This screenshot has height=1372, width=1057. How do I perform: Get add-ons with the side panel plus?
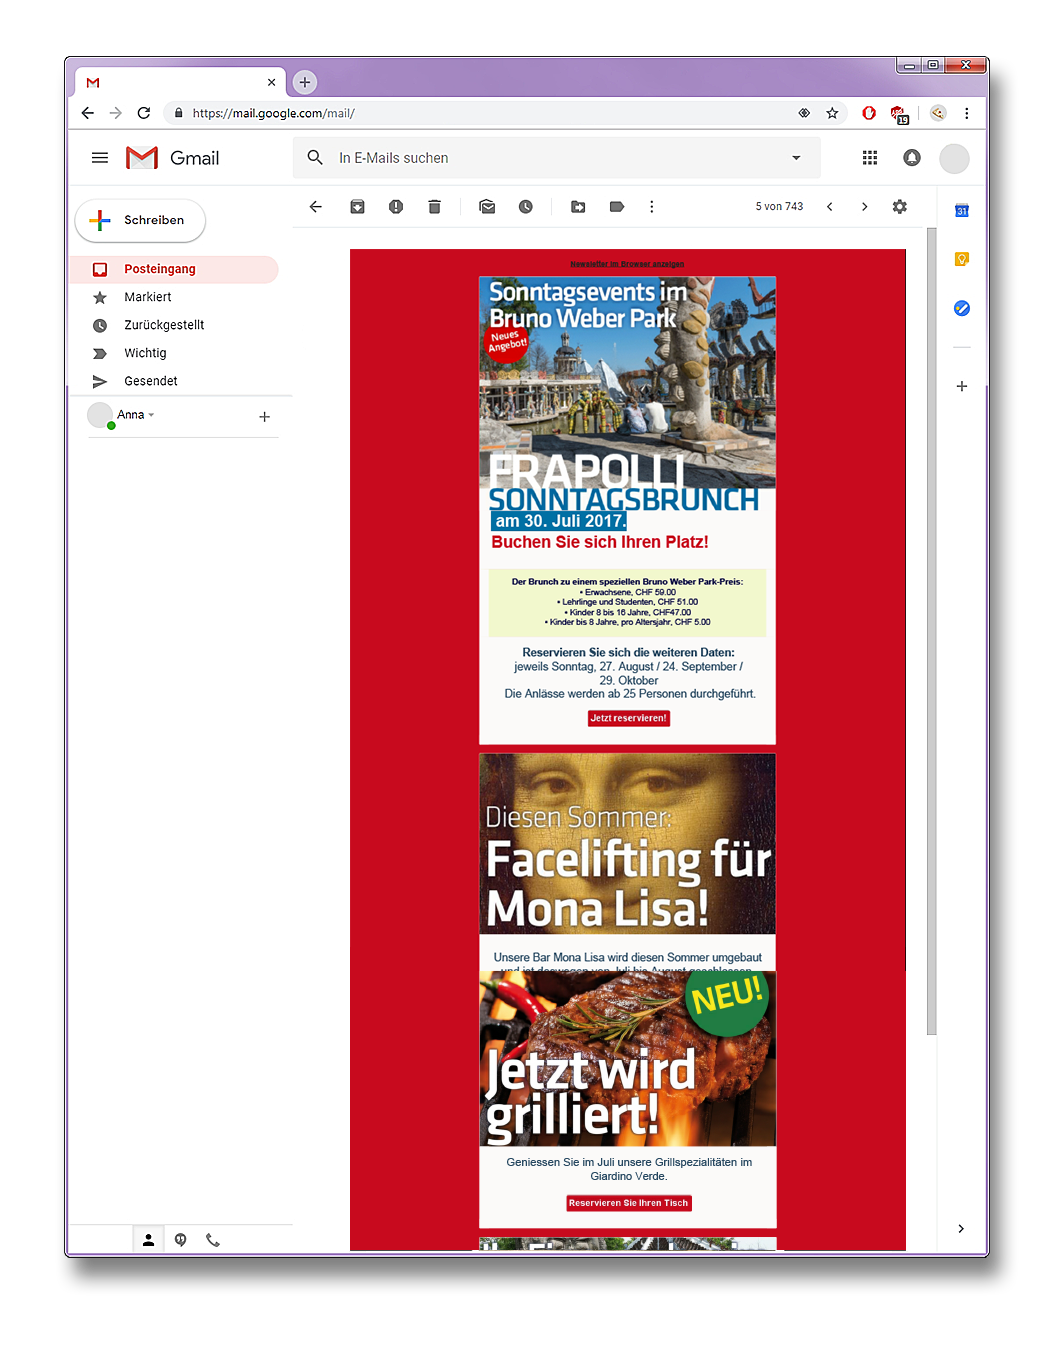962,386
